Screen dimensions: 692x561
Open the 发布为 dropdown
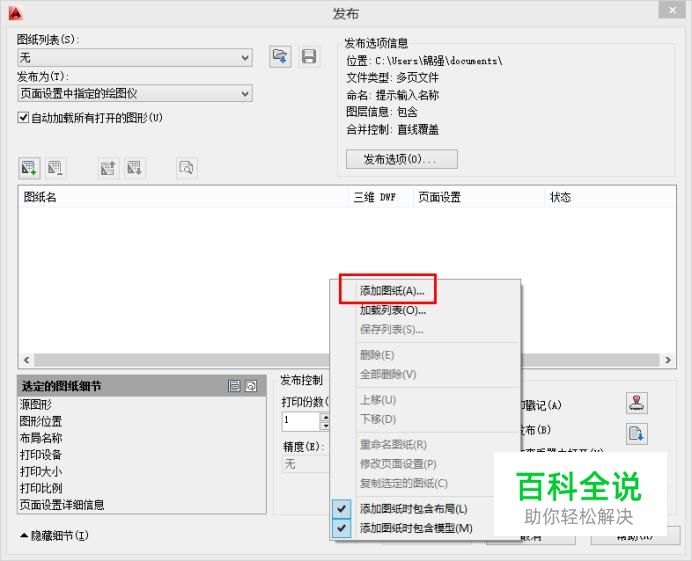tap(135, 94)
